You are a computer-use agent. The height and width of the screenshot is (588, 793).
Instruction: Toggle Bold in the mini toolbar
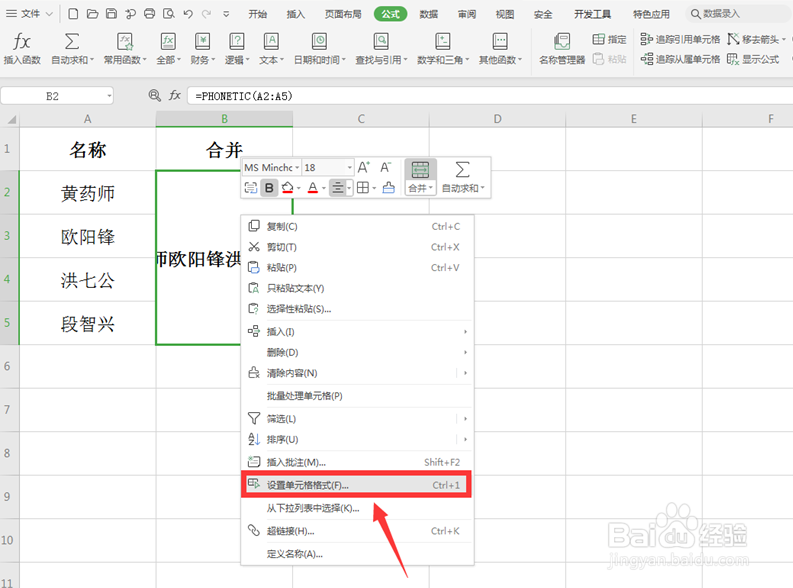pyautogui.click(x=269, y=188)
